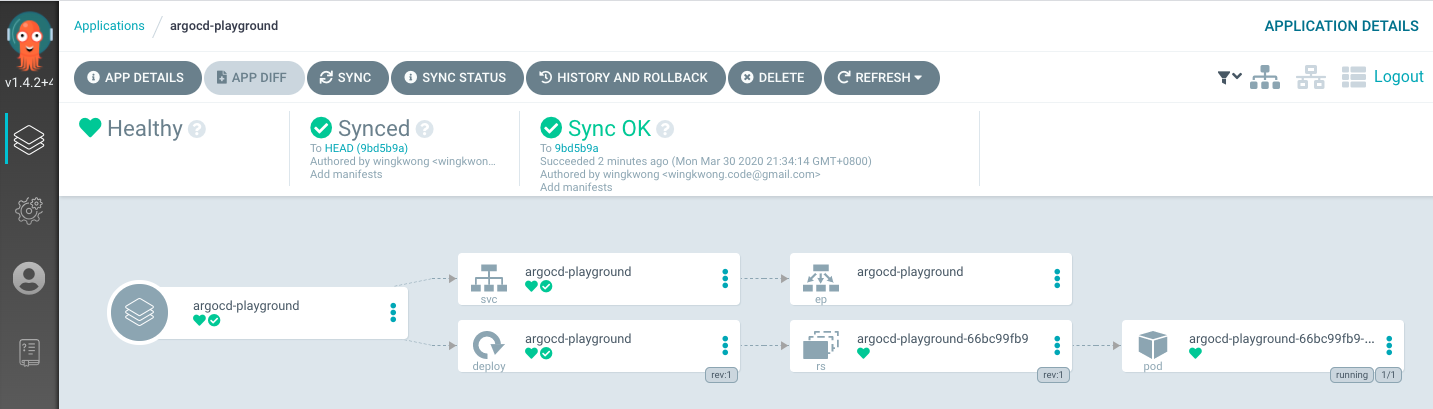Viewport: 1433px width, 409px height.
Task: Open HISTORY AND ROLLBACK
Action: point(624,77)
